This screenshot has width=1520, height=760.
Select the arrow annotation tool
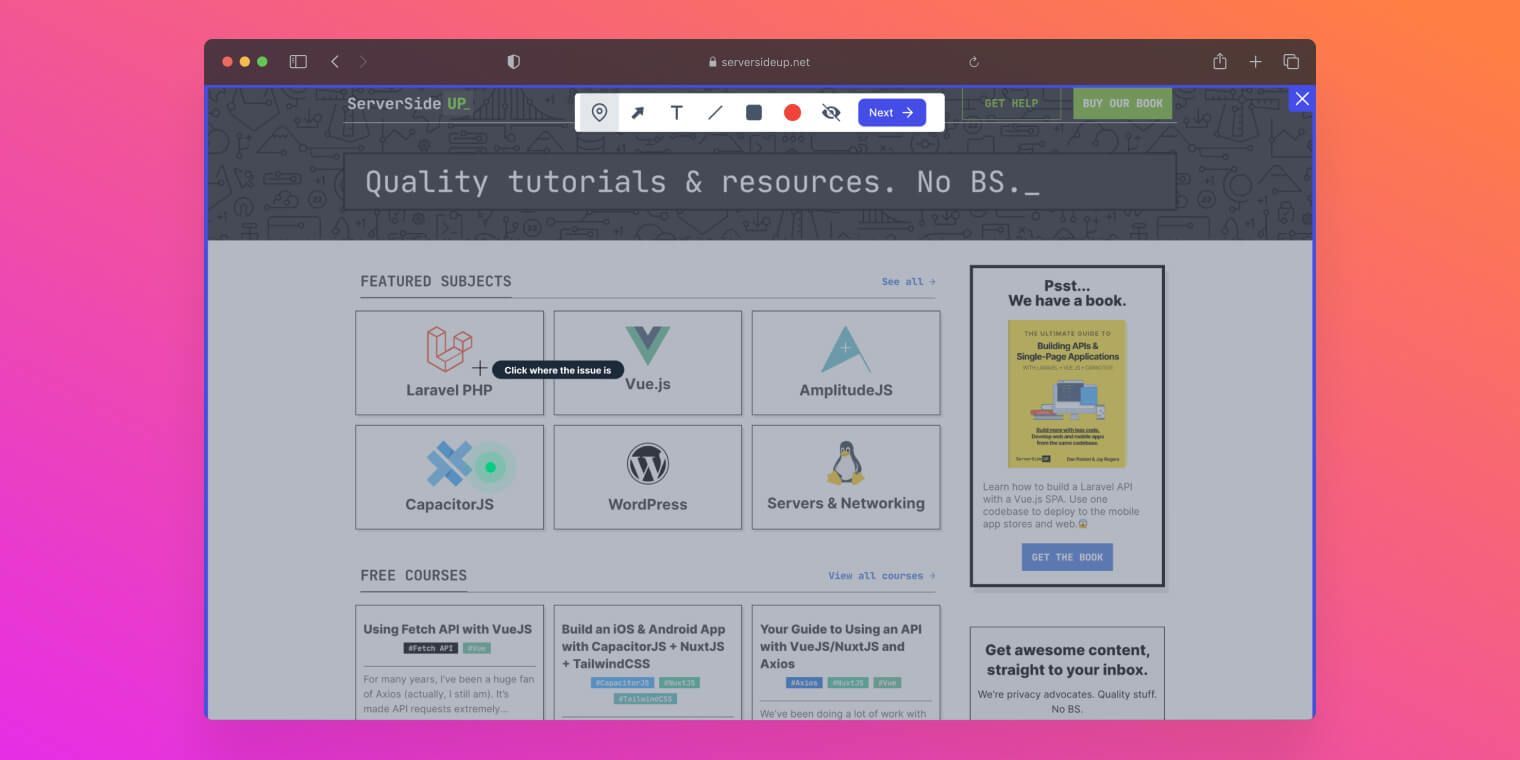pos(637,113)
